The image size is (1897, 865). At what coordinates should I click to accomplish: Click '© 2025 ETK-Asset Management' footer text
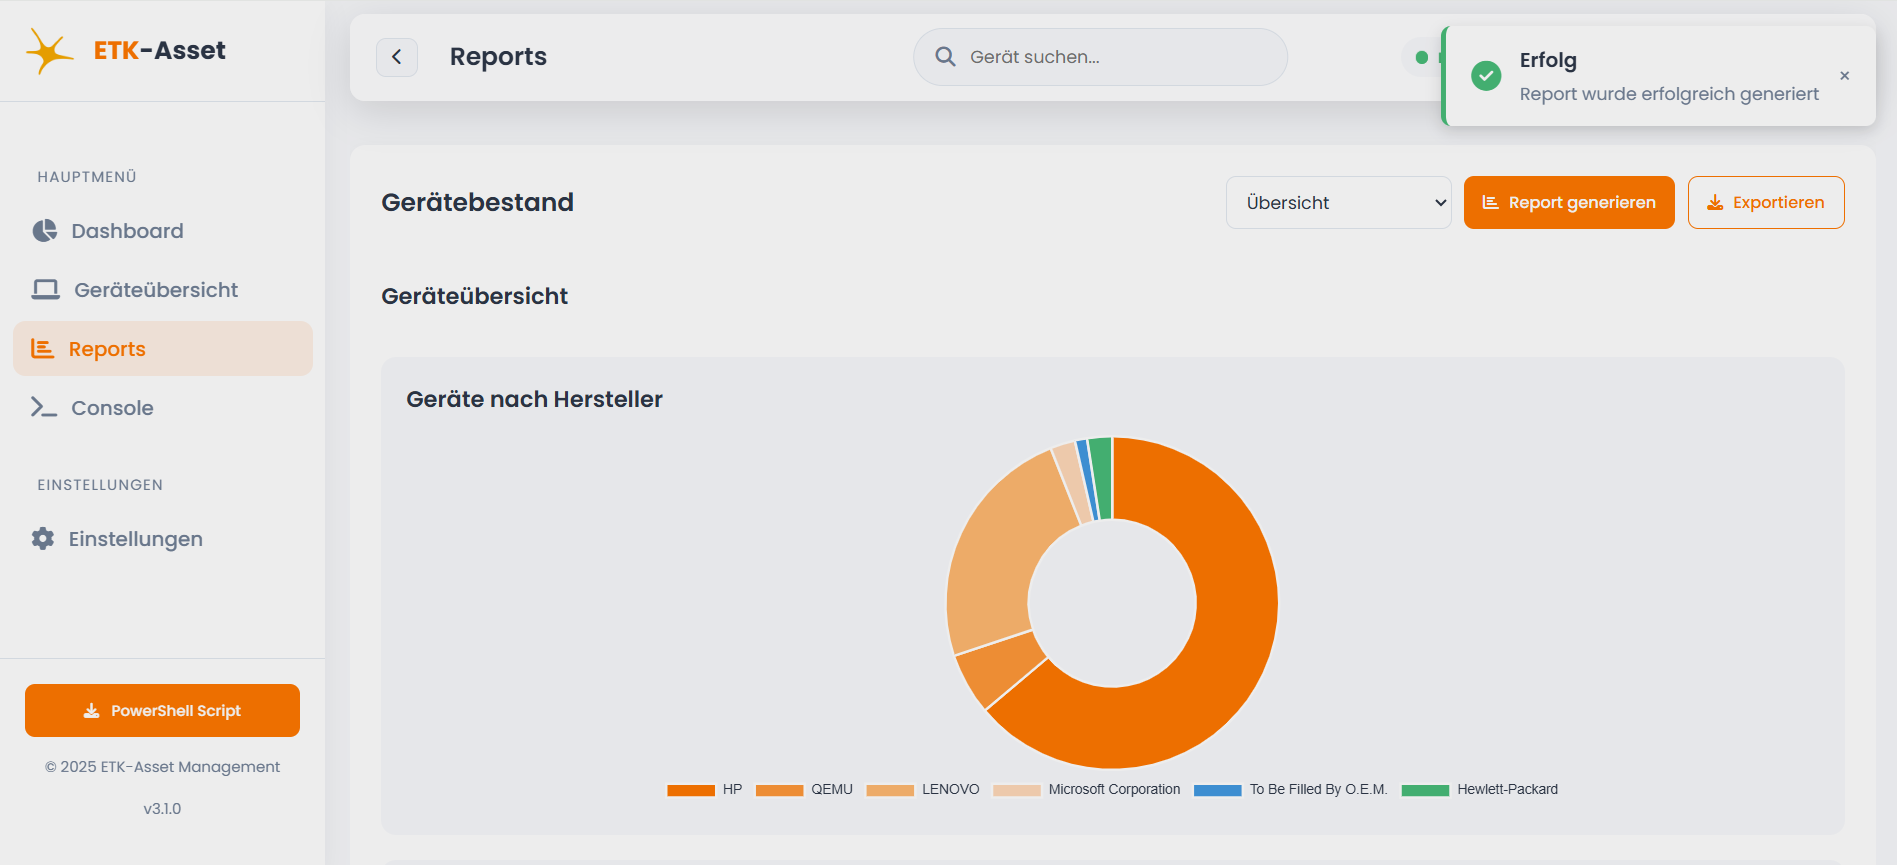tap(162, 767)
